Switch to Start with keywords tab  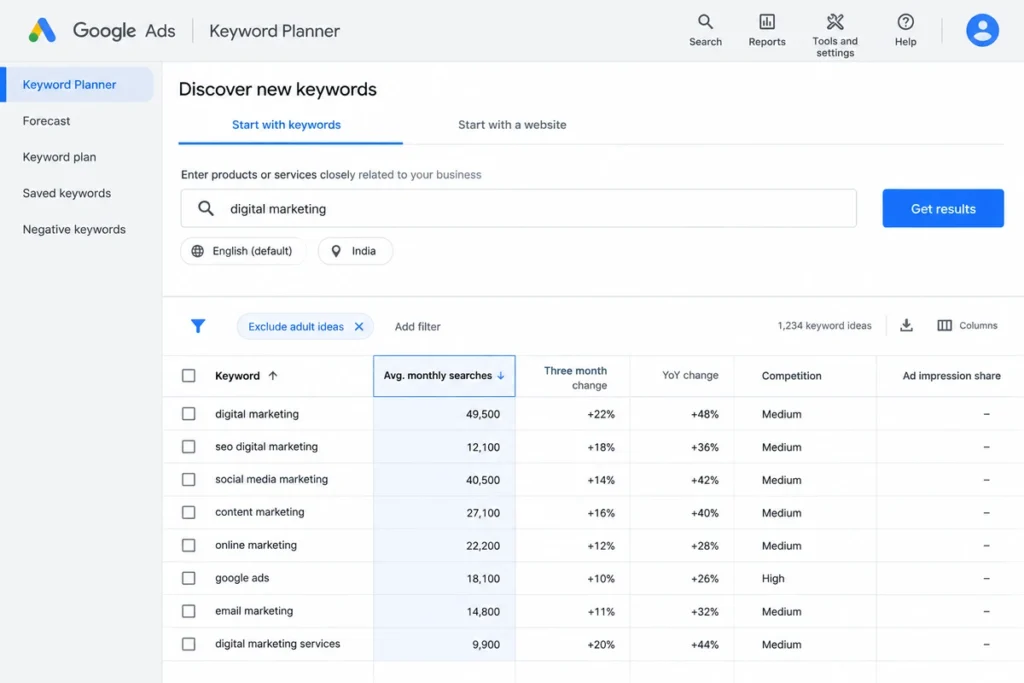pyautogui.click(x=286, y=125)
